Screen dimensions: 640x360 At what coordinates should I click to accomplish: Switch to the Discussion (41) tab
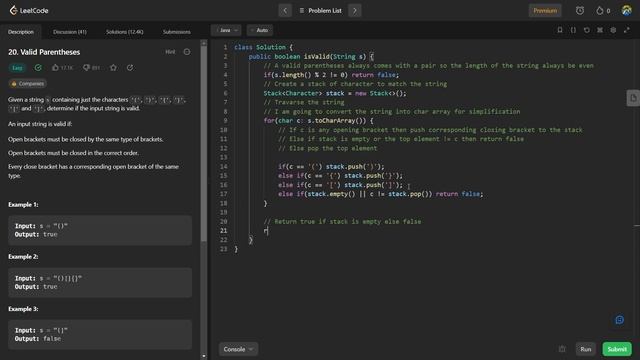coord(70,32)
